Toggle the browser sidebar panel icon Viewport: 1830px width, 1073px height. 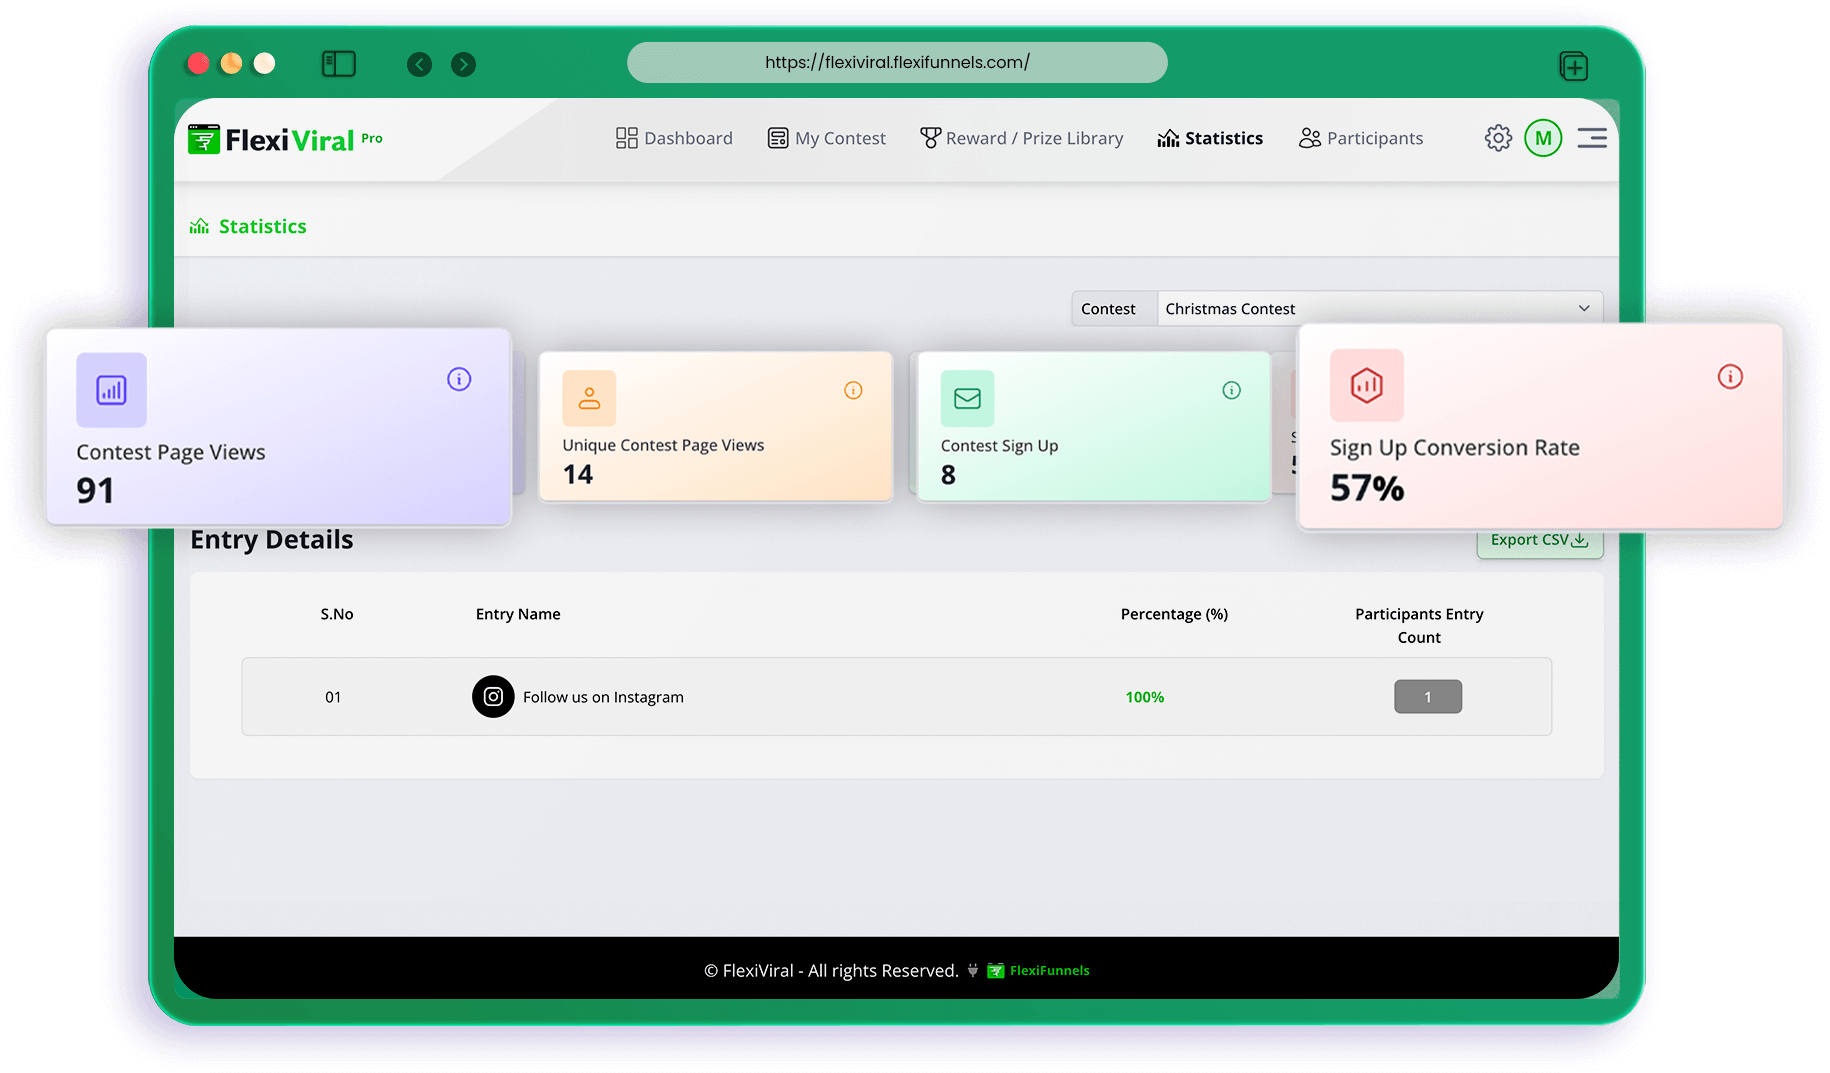[339, 64]
